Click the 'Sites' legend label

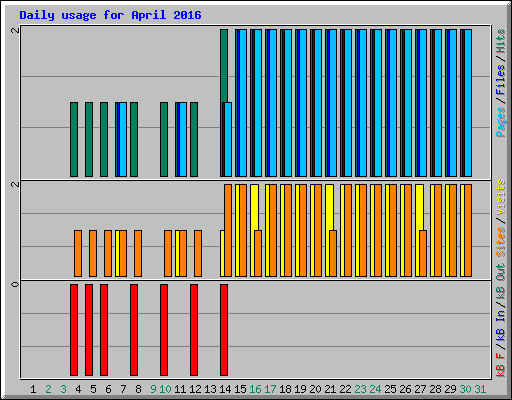click(500, 242)
